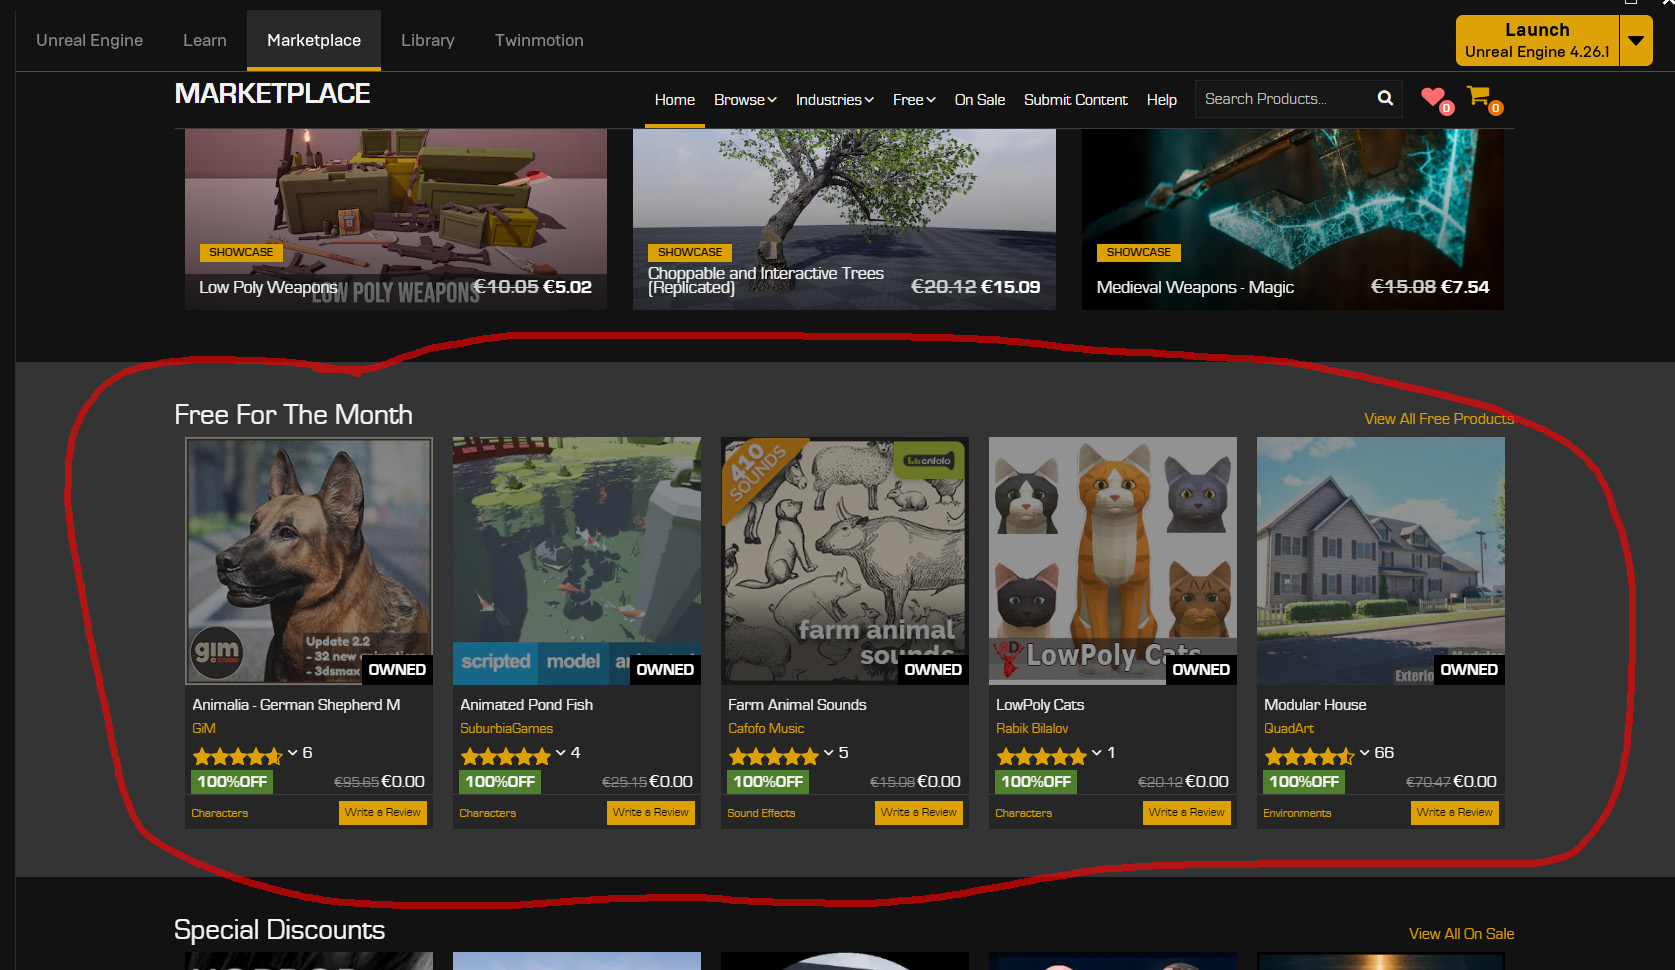Click View All On Sale link

coord(1461,934)
